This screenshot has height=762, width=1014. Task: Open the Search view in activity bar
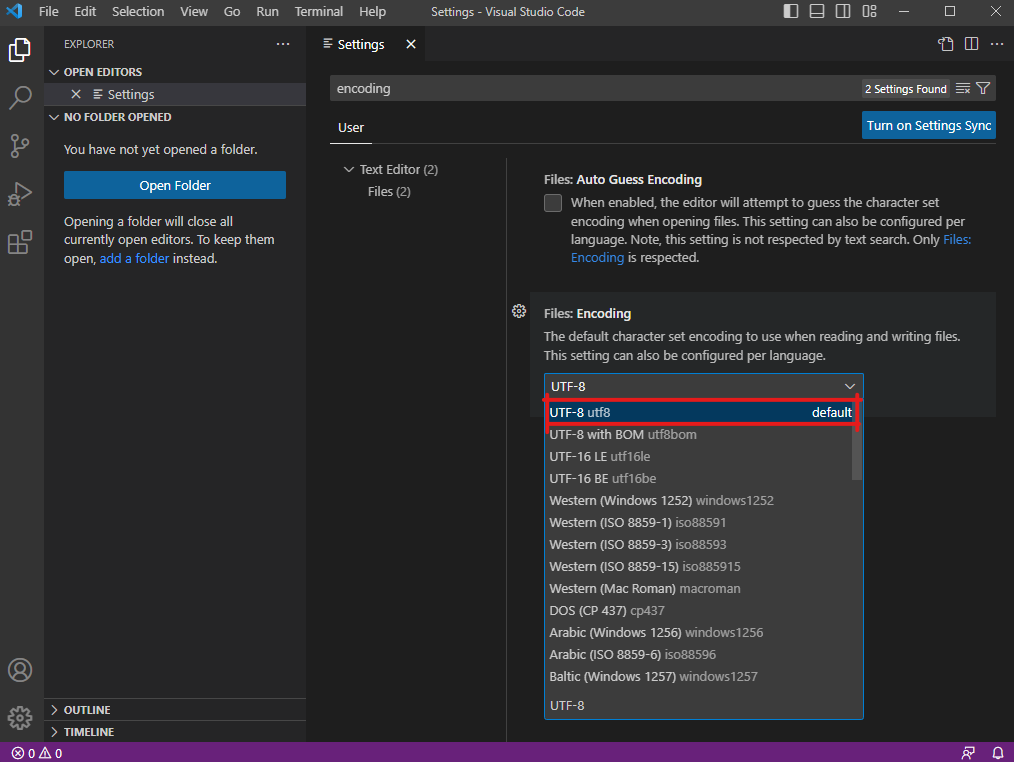(20, 97)
